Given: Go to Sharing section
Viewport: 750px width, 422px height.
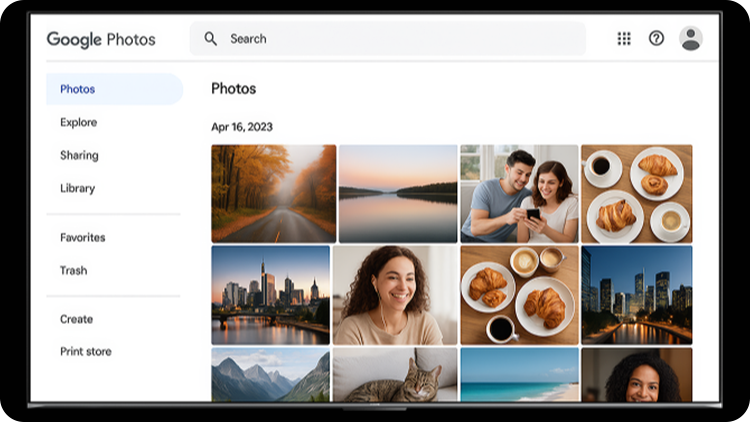Looking at the screenshot, I should (x=79, y=155).
